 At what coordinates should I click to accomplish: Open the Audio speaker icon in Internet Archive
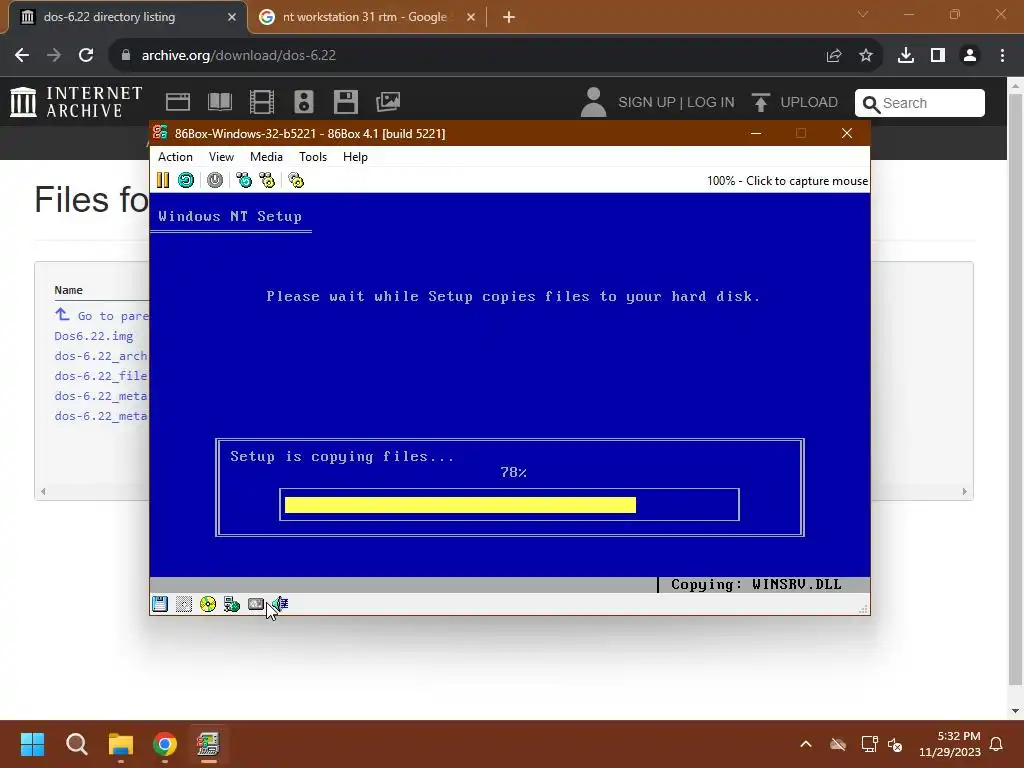click(x=304, y=102)
